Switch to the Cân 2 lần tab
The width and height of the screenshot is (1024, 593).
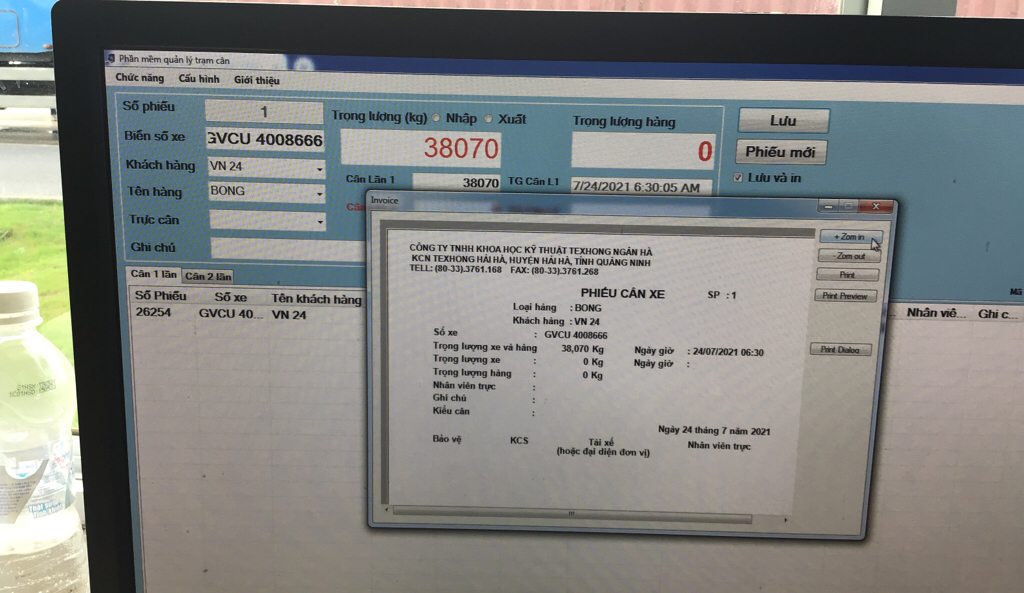pos(208,276)
